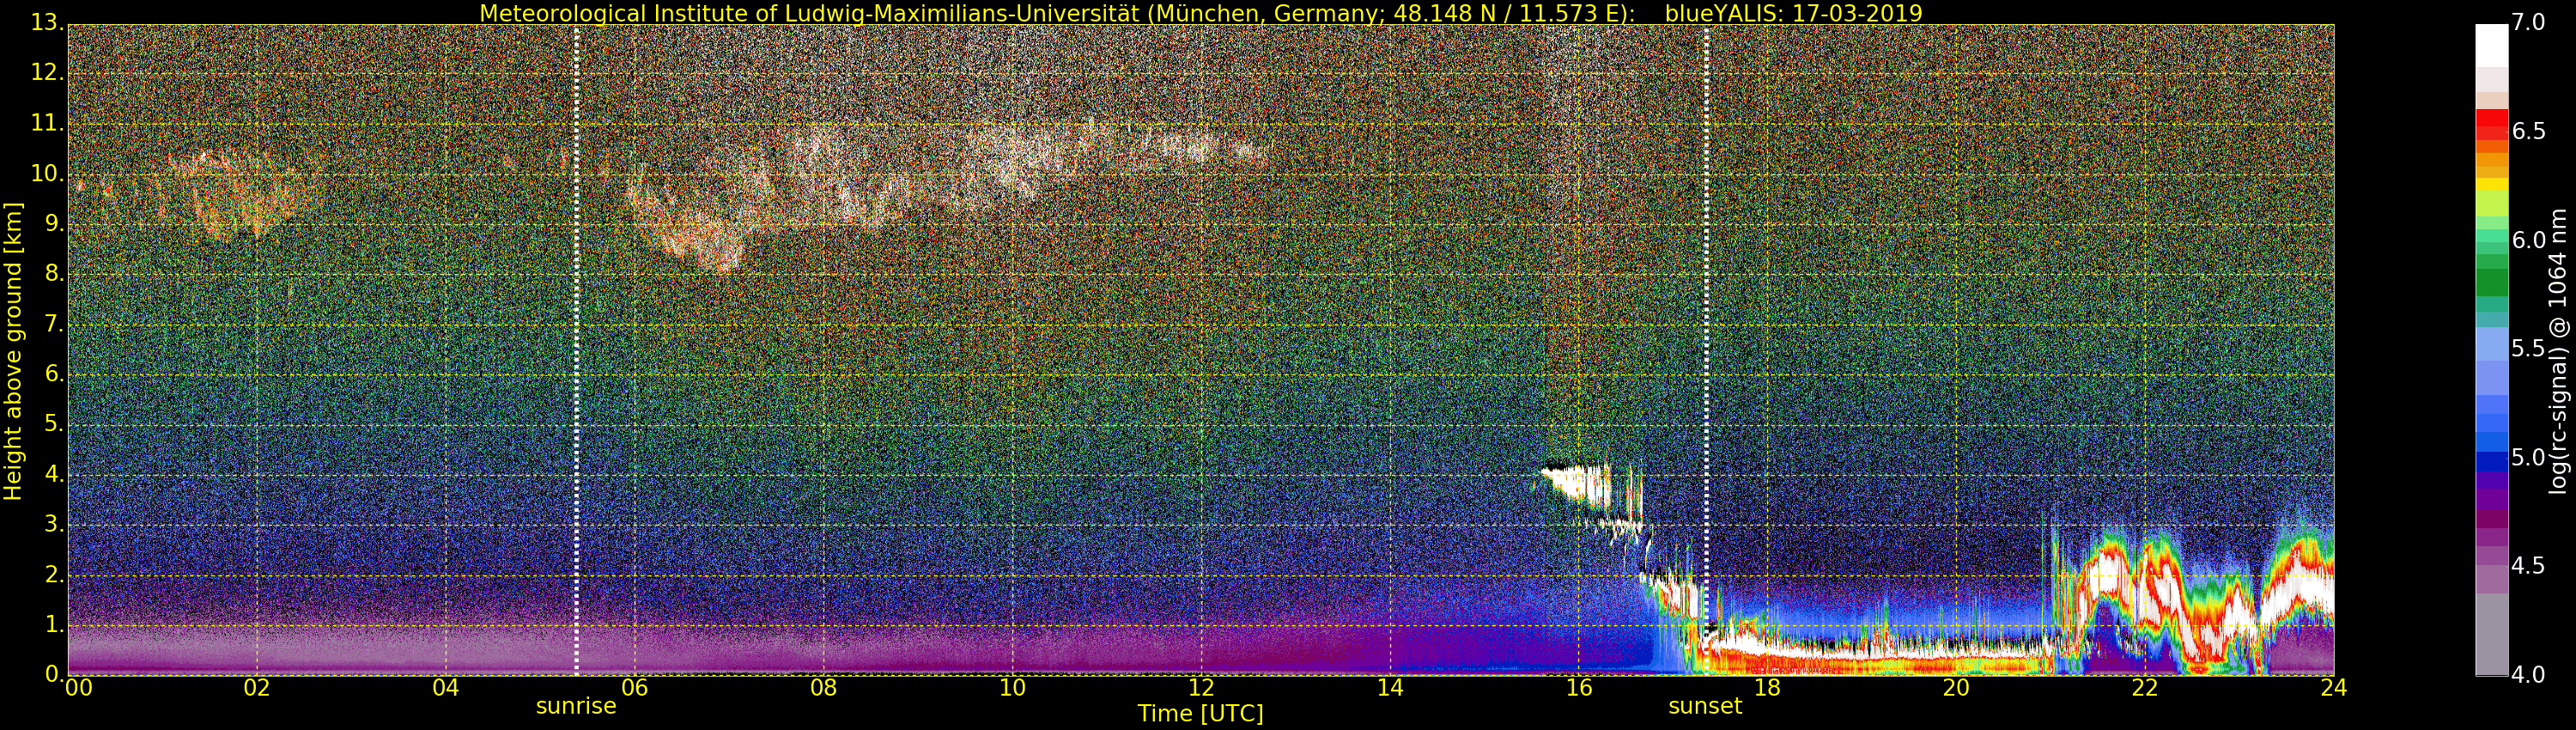The width and height of the screenshot is (2576, 730).
Task: Click the '08' tick on the time axis
Action: (823, 688)
